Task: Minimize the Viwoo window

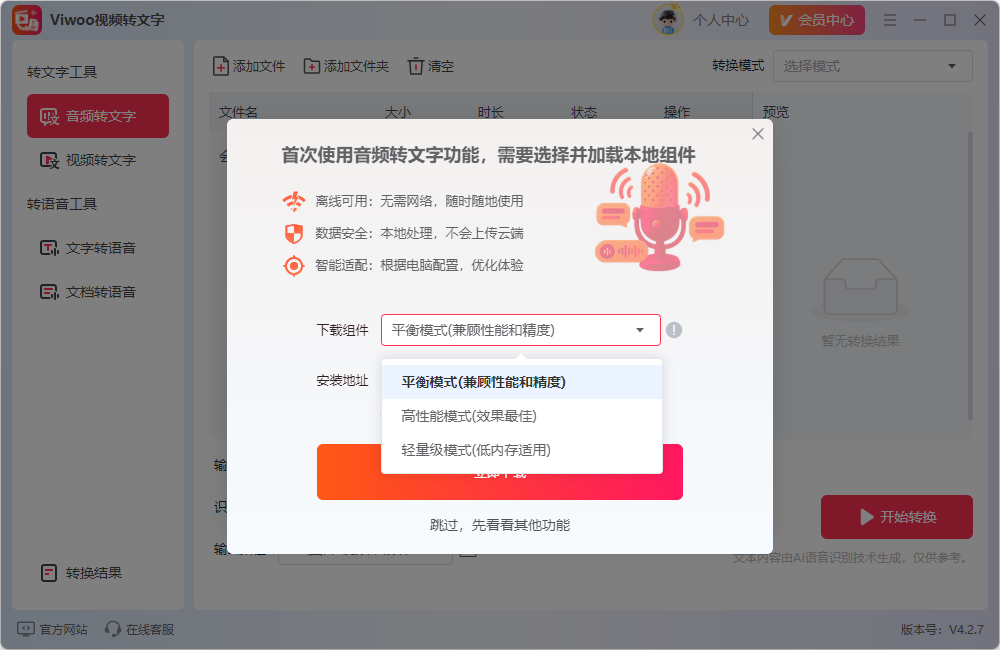Action: 920,20
